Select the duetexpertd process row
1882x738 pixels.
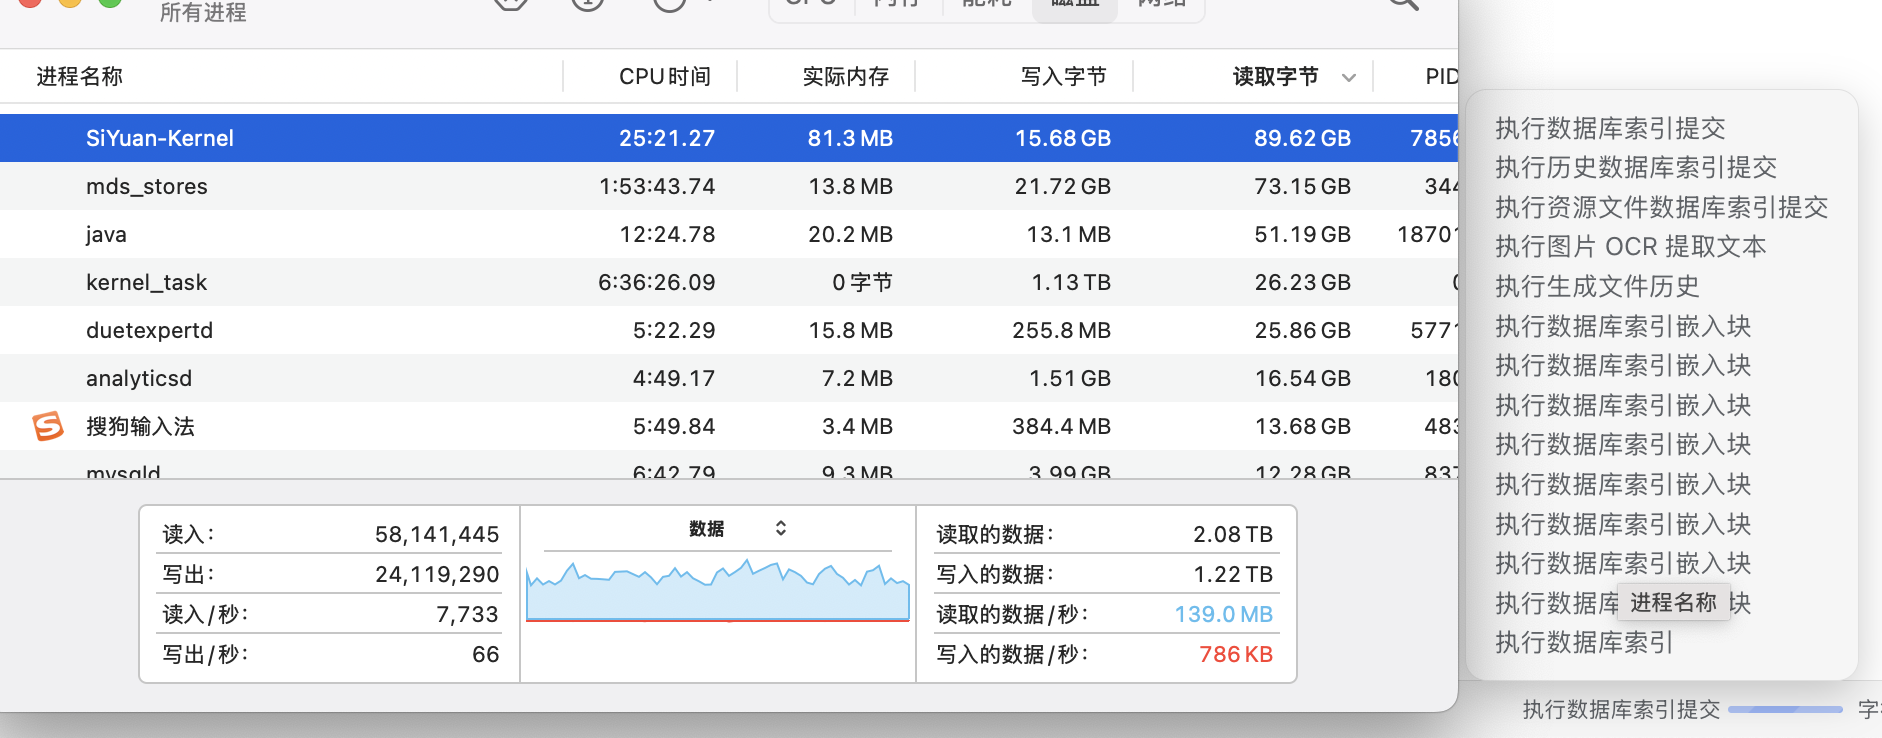[x=729, y=330]
